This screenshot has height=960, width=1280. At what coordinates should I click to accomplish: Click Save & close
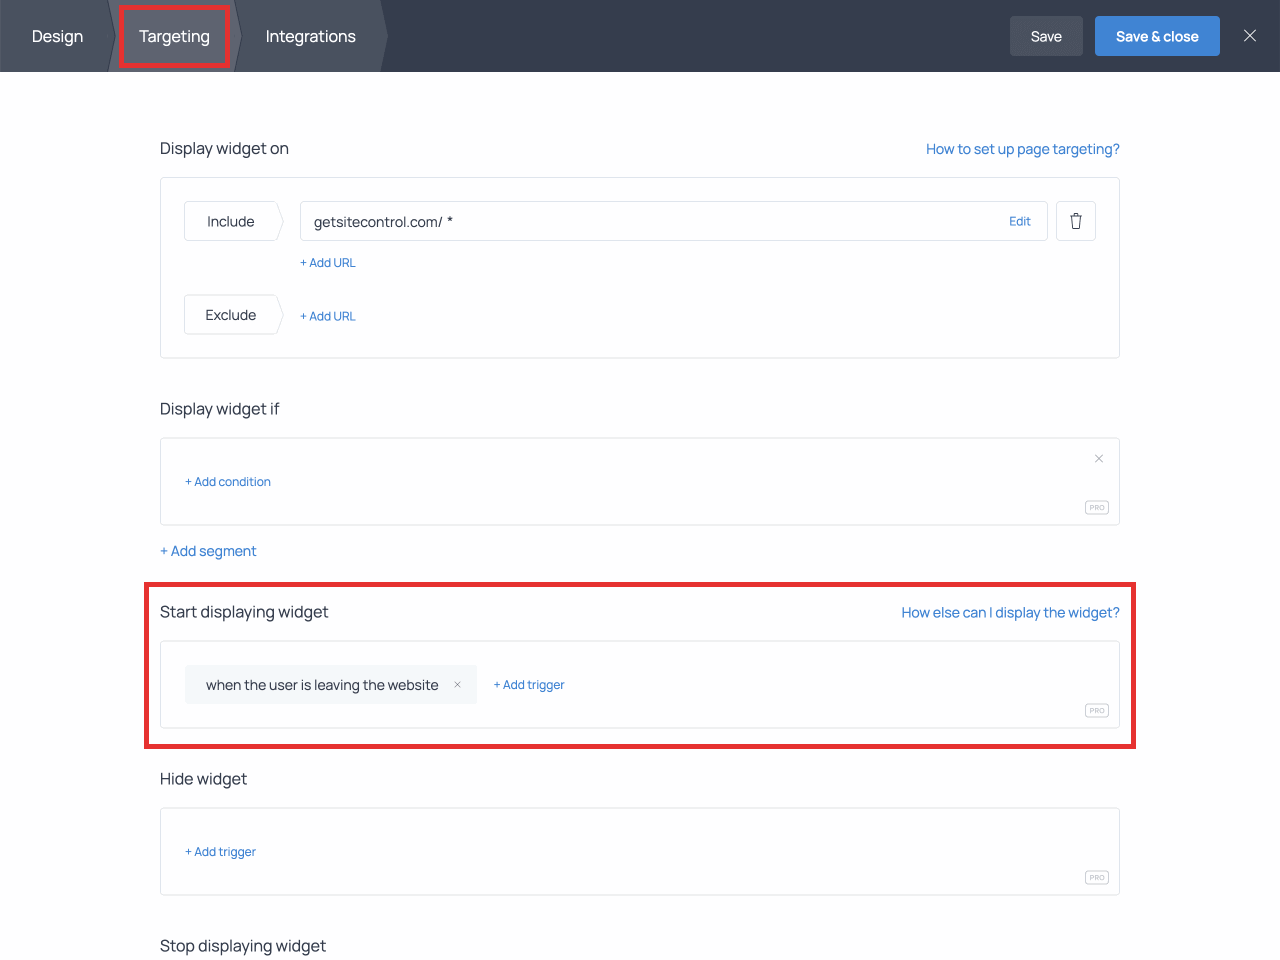1157,35
